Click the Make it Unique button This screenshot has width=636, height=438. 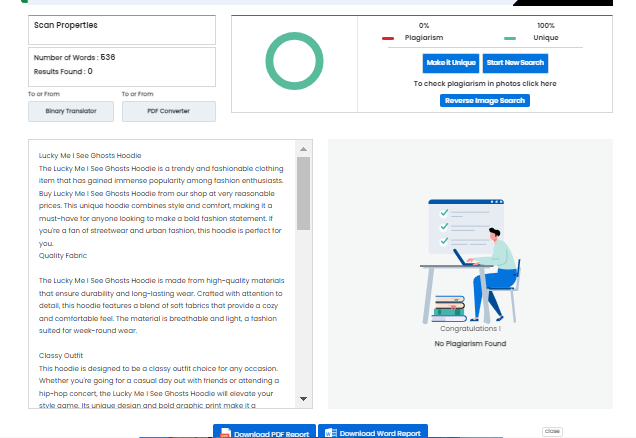(451, 63)
